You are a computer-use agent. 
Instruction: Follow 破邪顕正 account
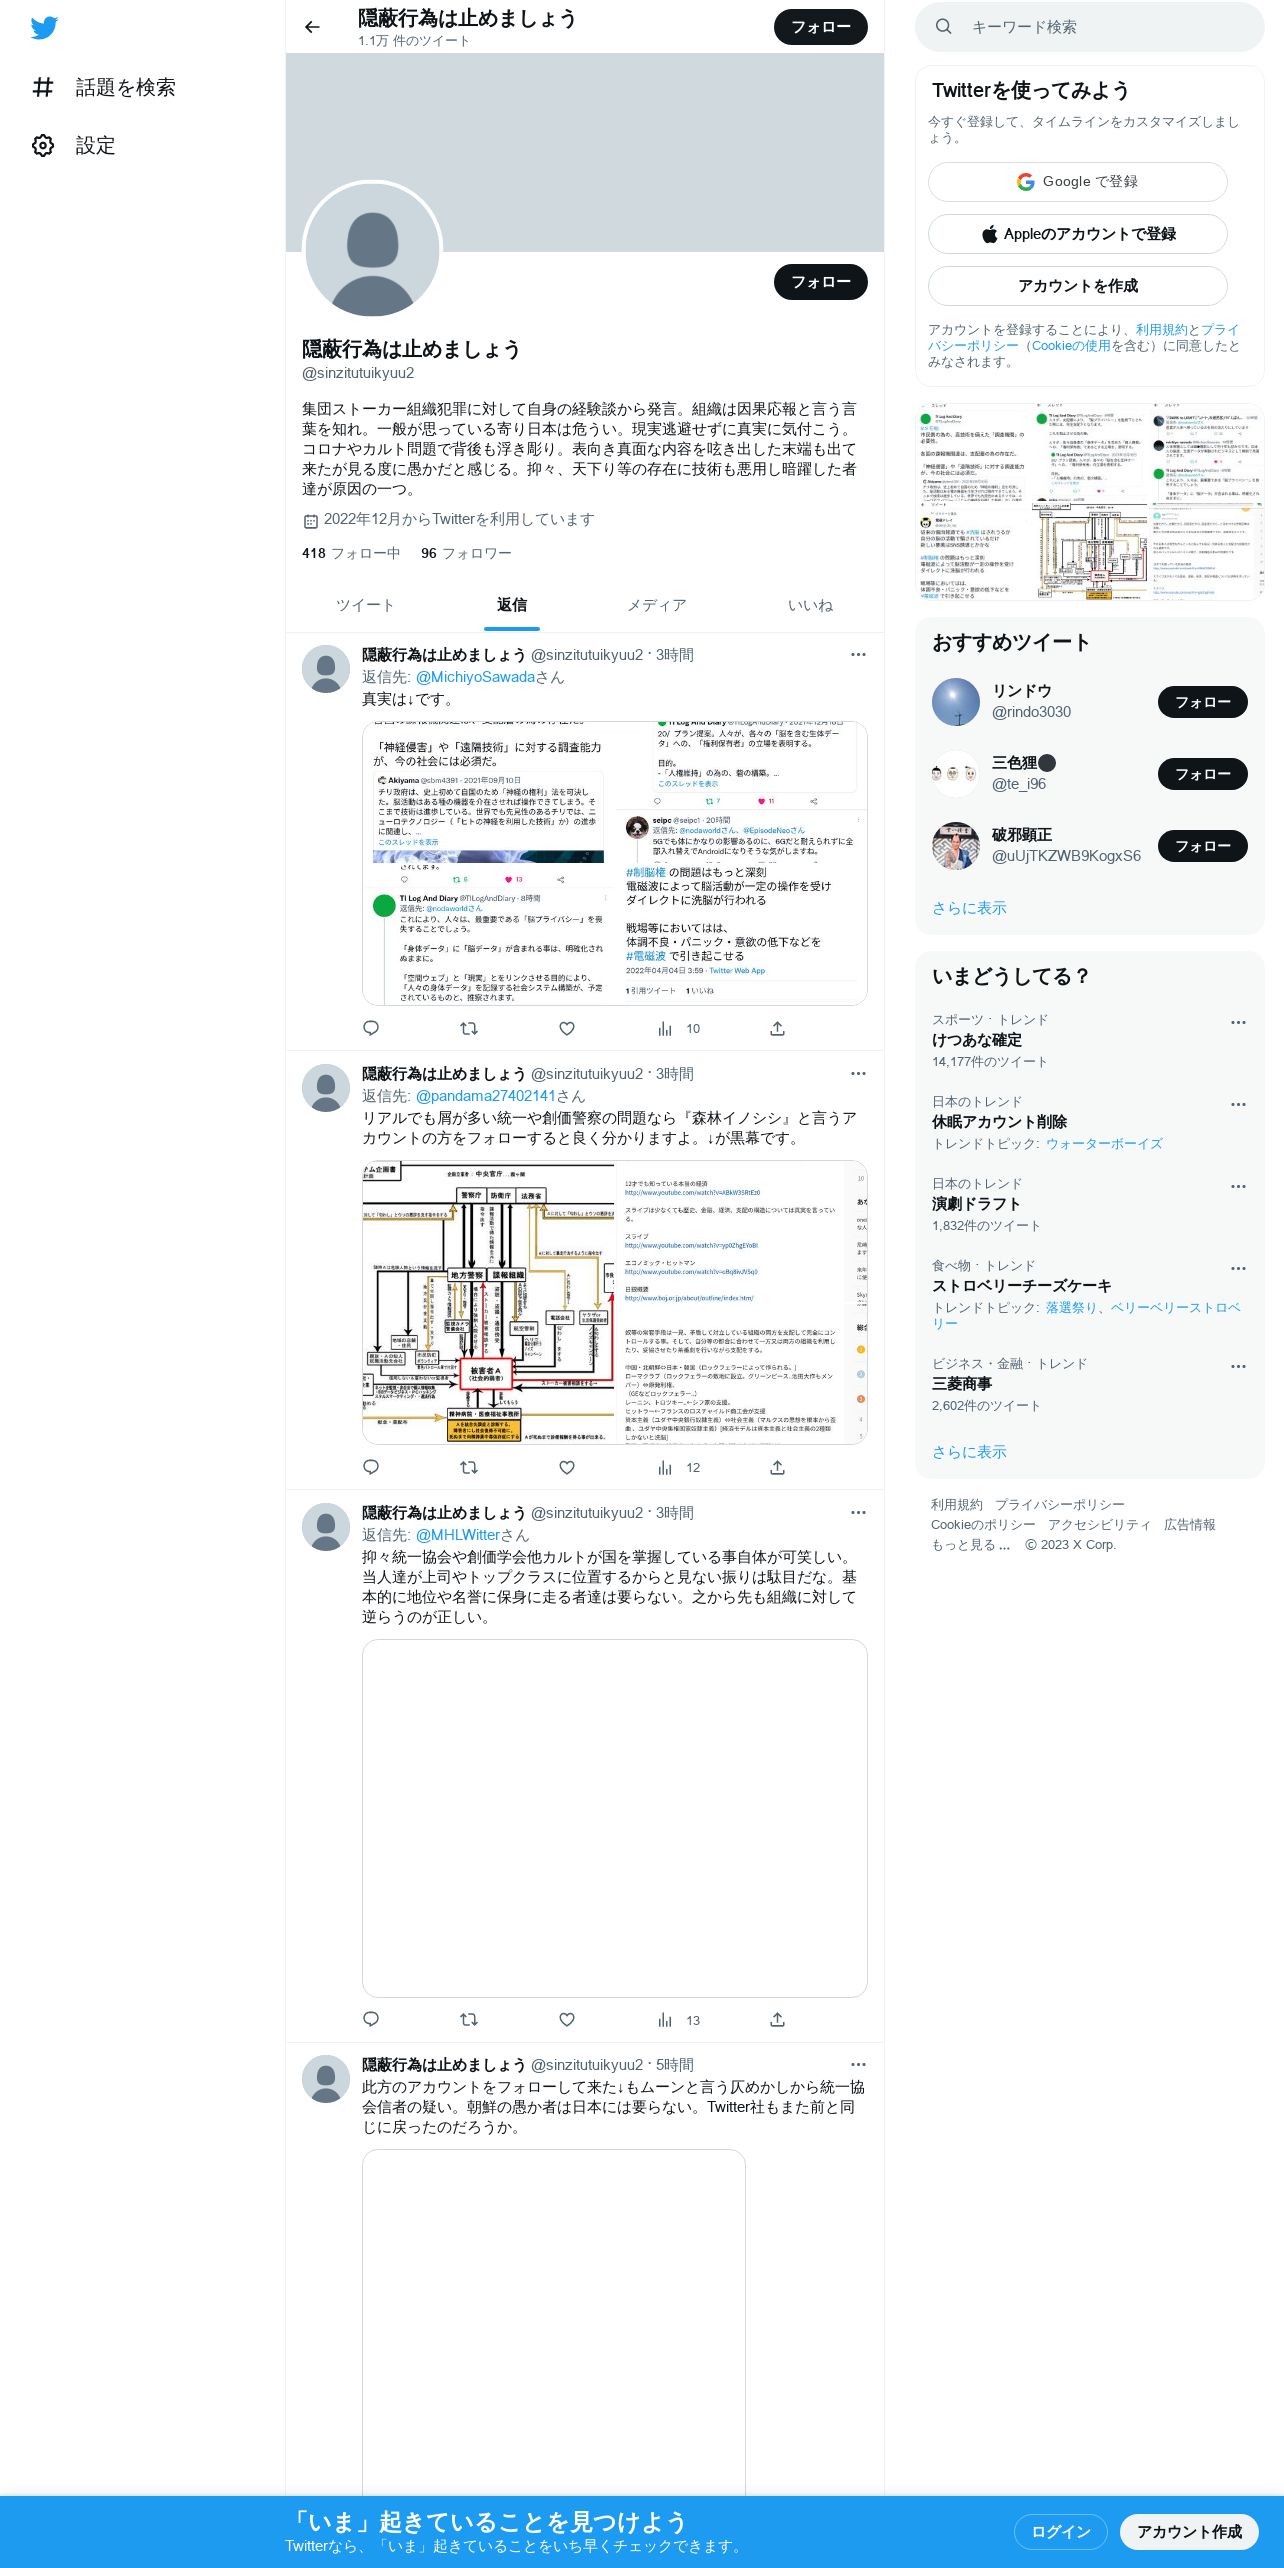click(x=1203, y=846)
